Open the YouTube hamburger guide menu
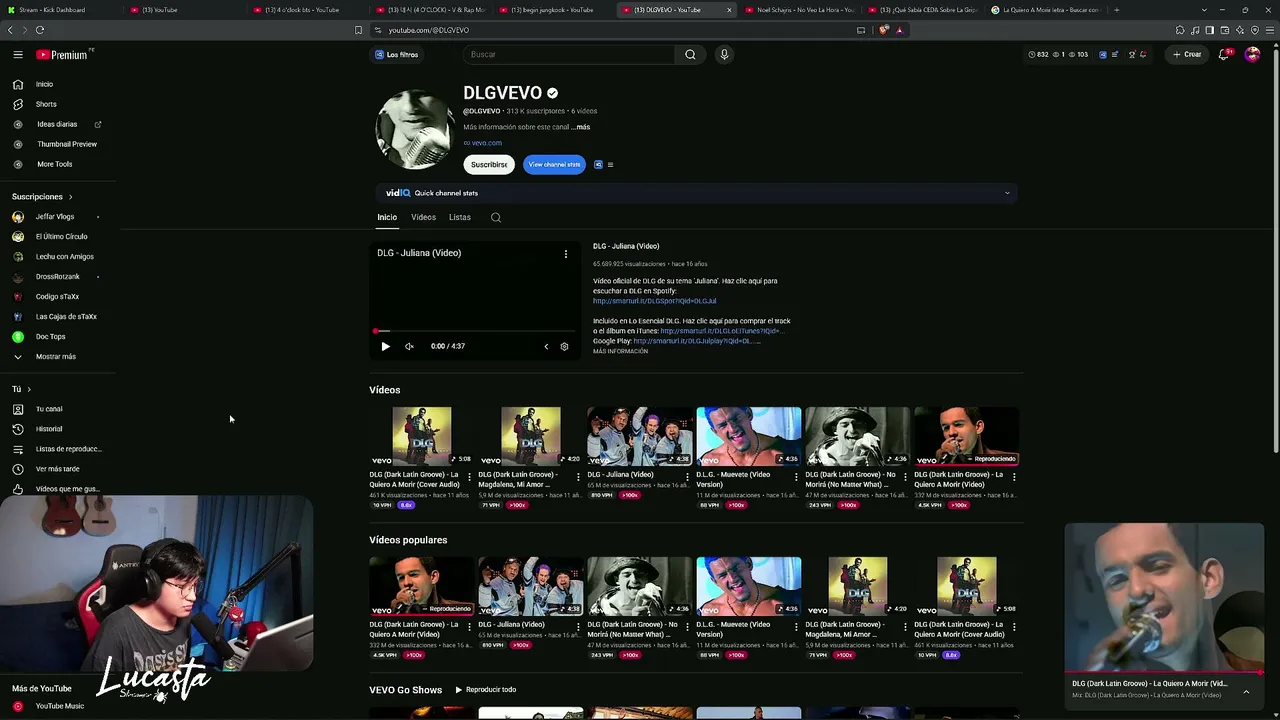Screen dimensions: 1280x720 [18, 55]
